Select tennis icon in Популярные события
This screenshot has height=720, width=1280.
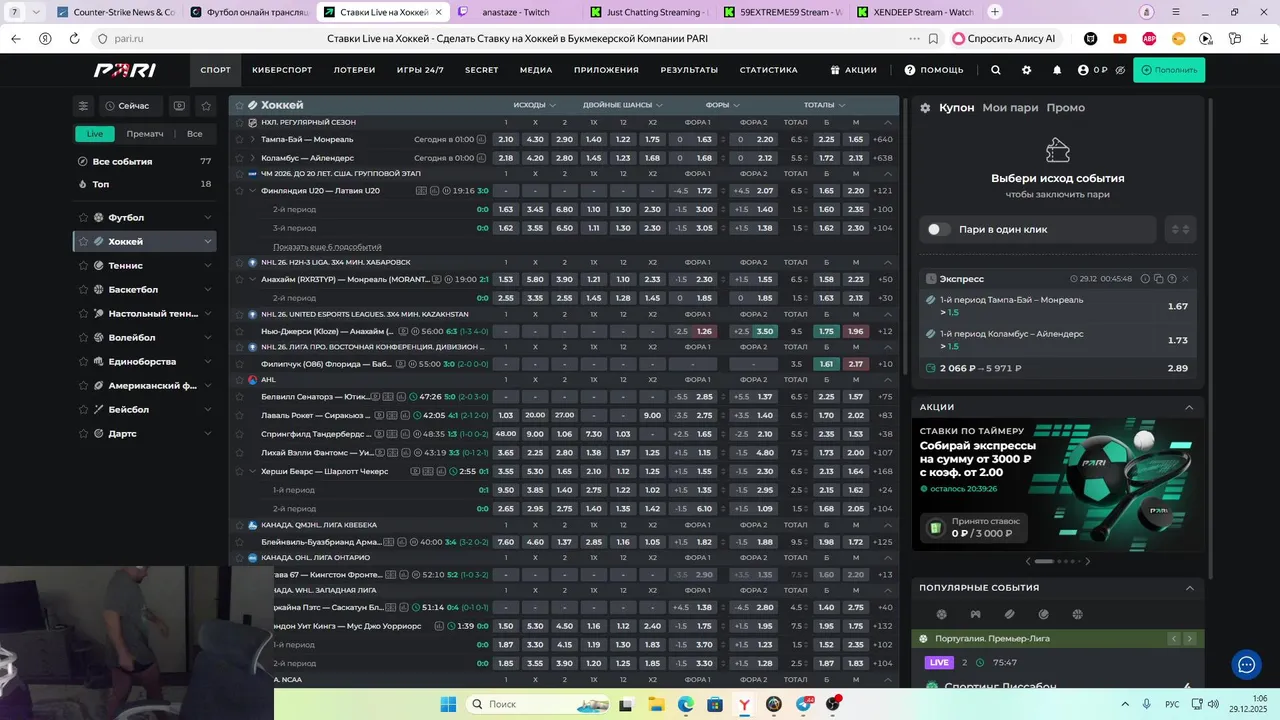coord(1043,614)
